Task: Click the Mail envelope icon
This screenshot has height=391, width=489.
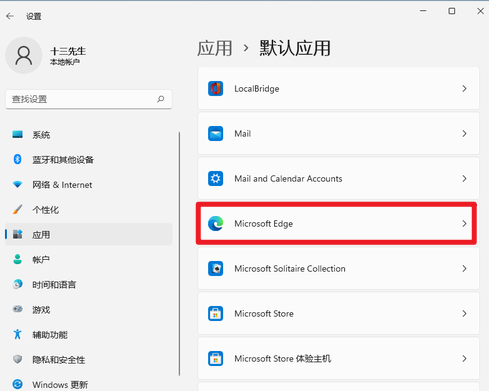Action: tap(215, 134)
